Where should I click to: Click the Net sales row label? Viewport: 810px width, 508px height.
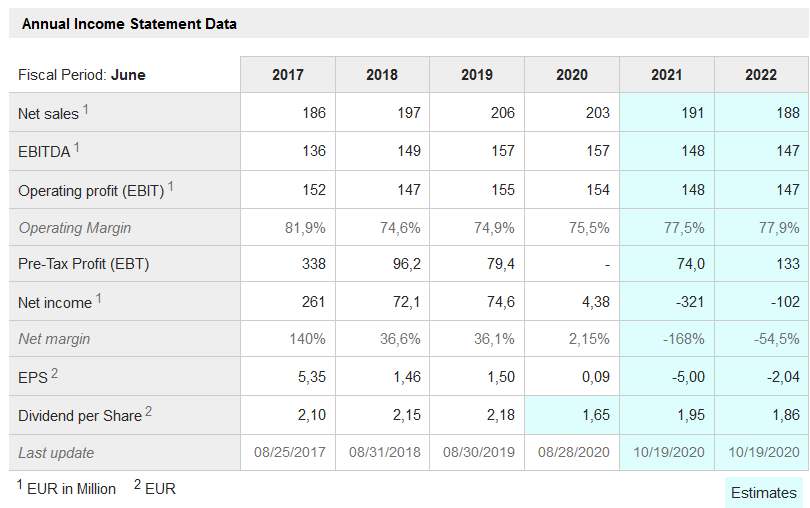click(x=49, y=114)
